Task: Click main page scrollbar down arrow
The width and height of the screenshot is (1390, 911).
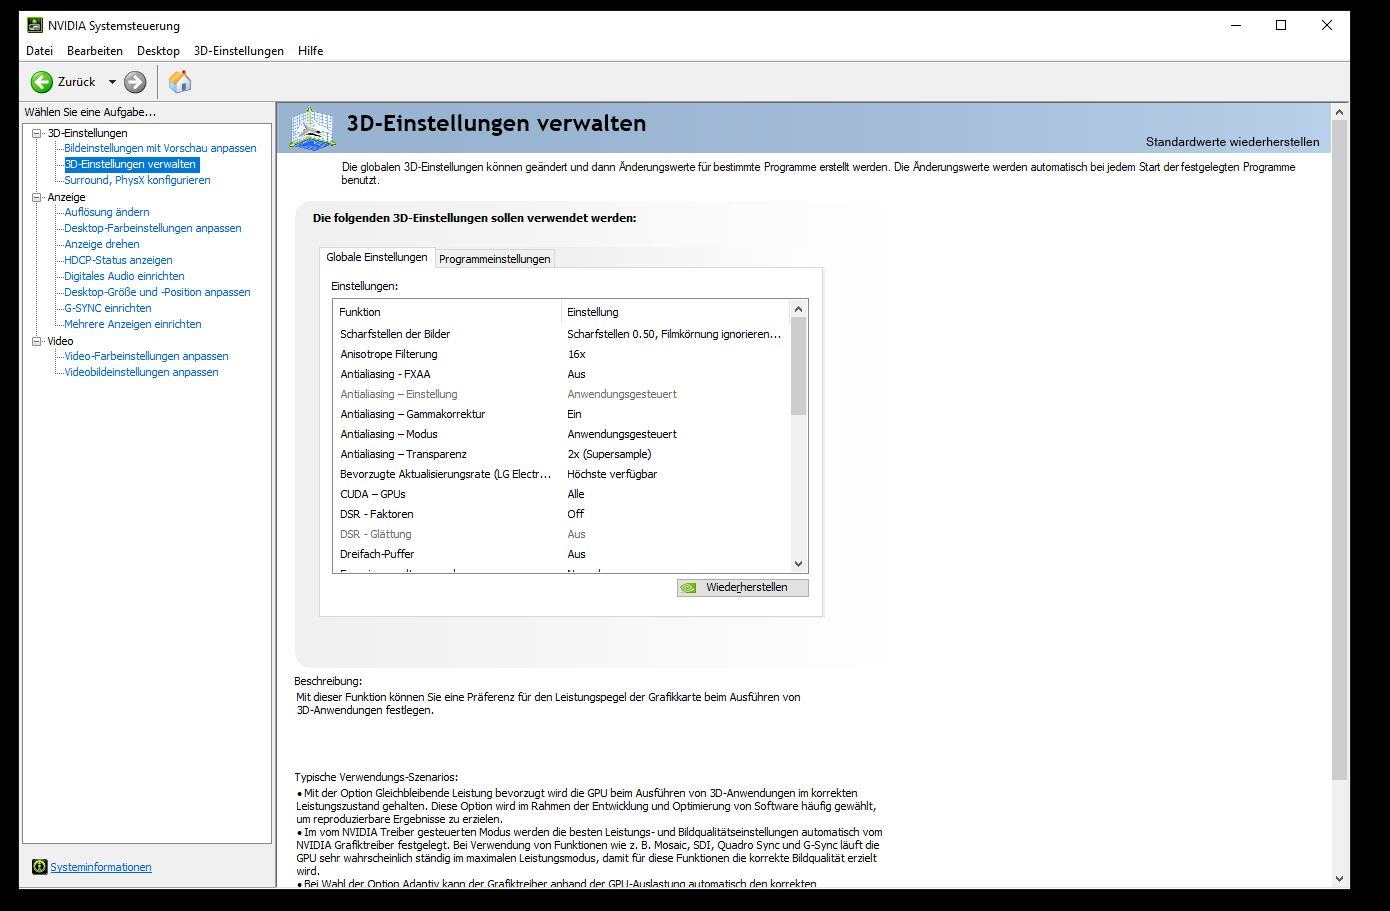Action: coord(1340,879)
